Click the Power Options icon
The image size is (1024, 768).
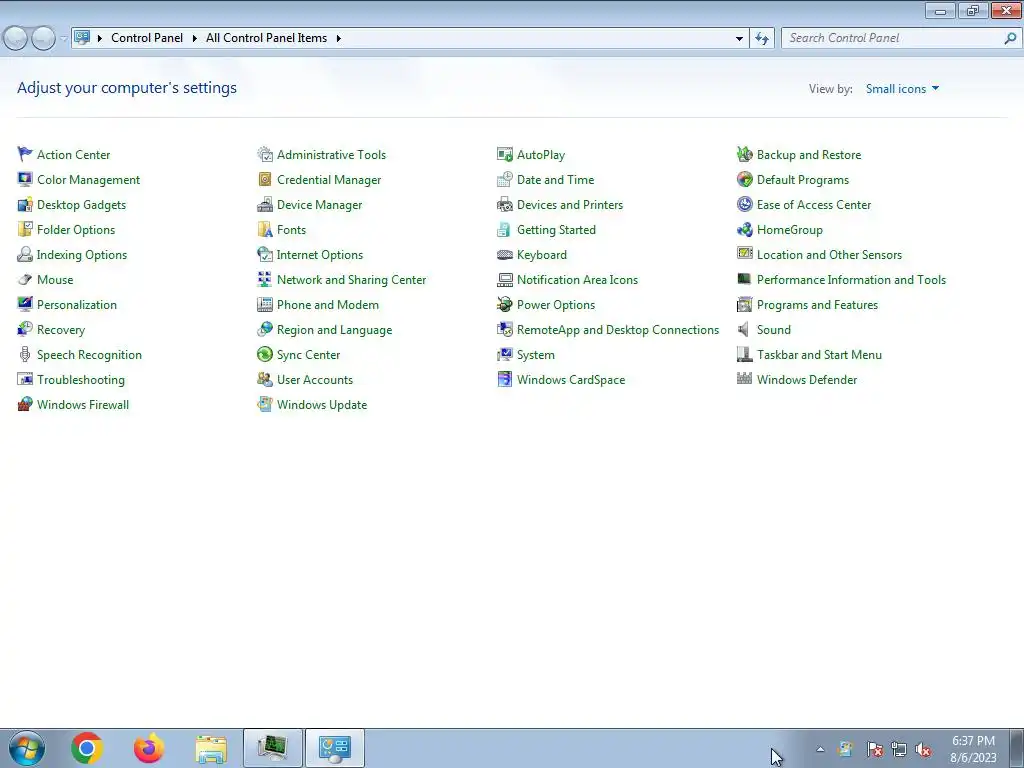[505, 304]
